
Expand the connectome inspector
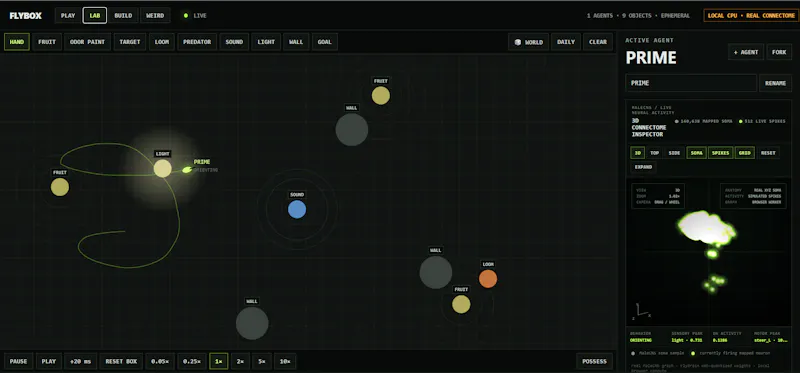(x=643, y=167)
